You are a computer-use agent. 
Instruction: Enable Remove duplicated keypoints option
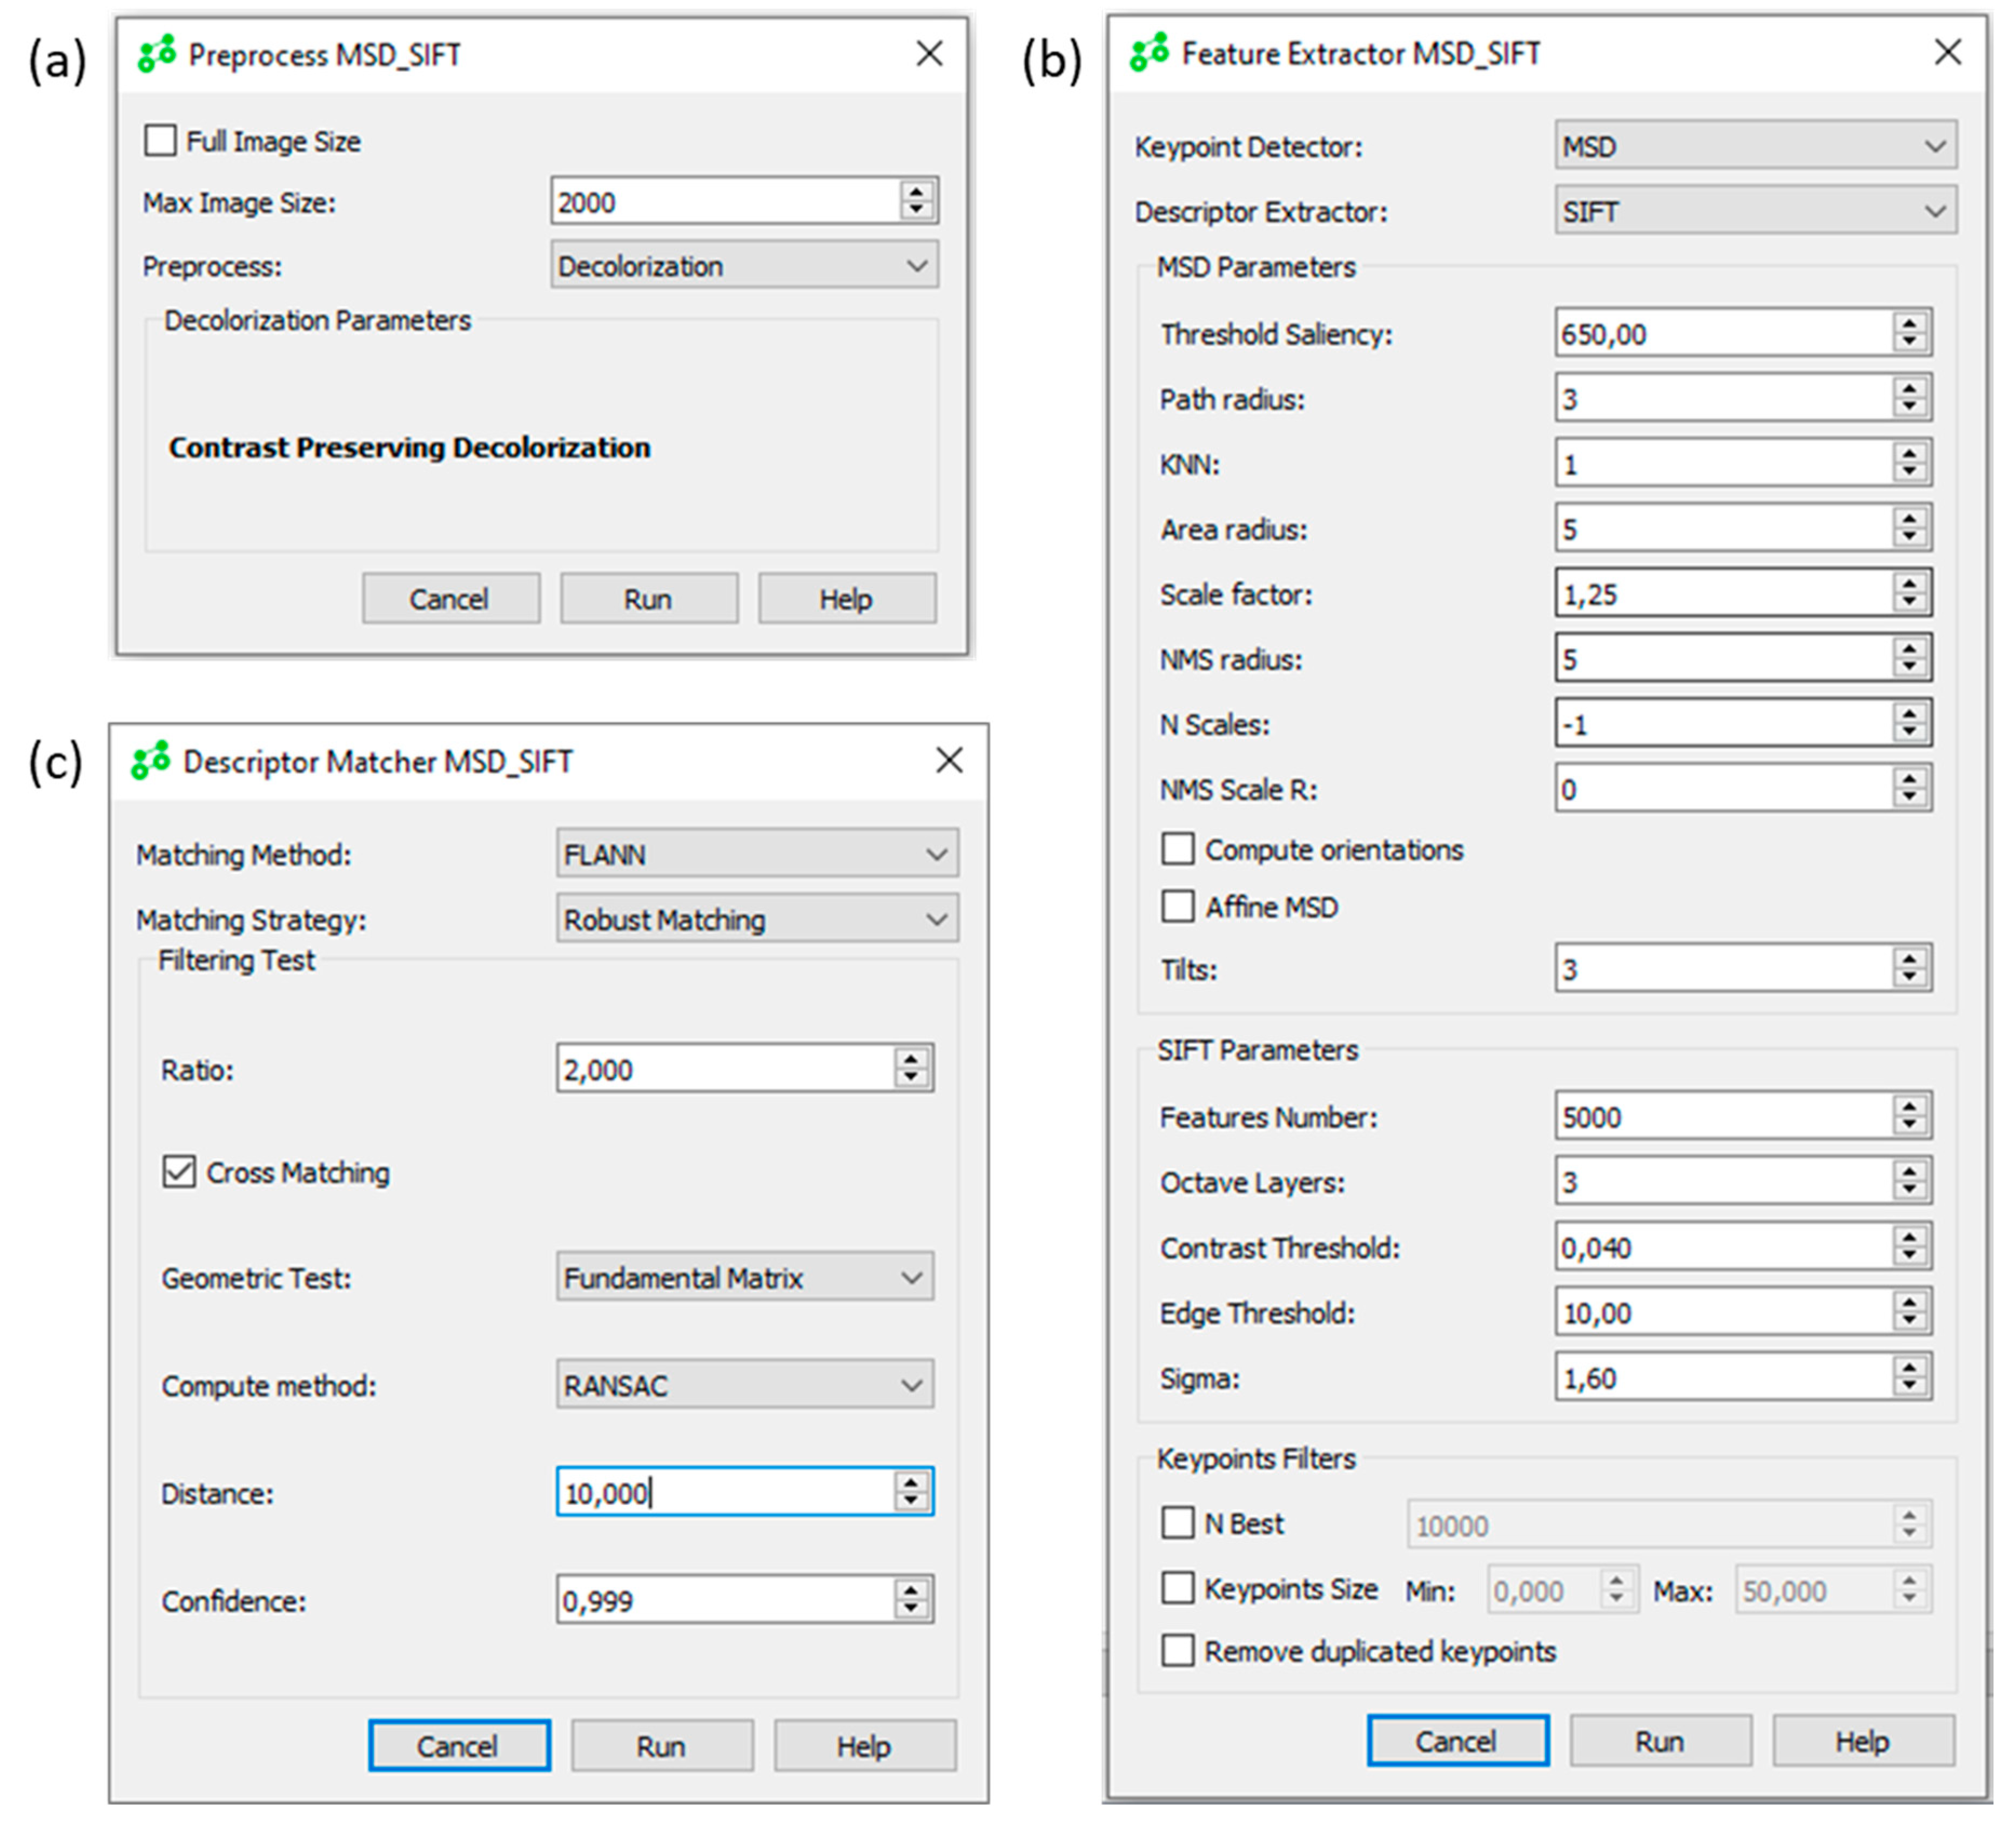coord(1177,1650)
